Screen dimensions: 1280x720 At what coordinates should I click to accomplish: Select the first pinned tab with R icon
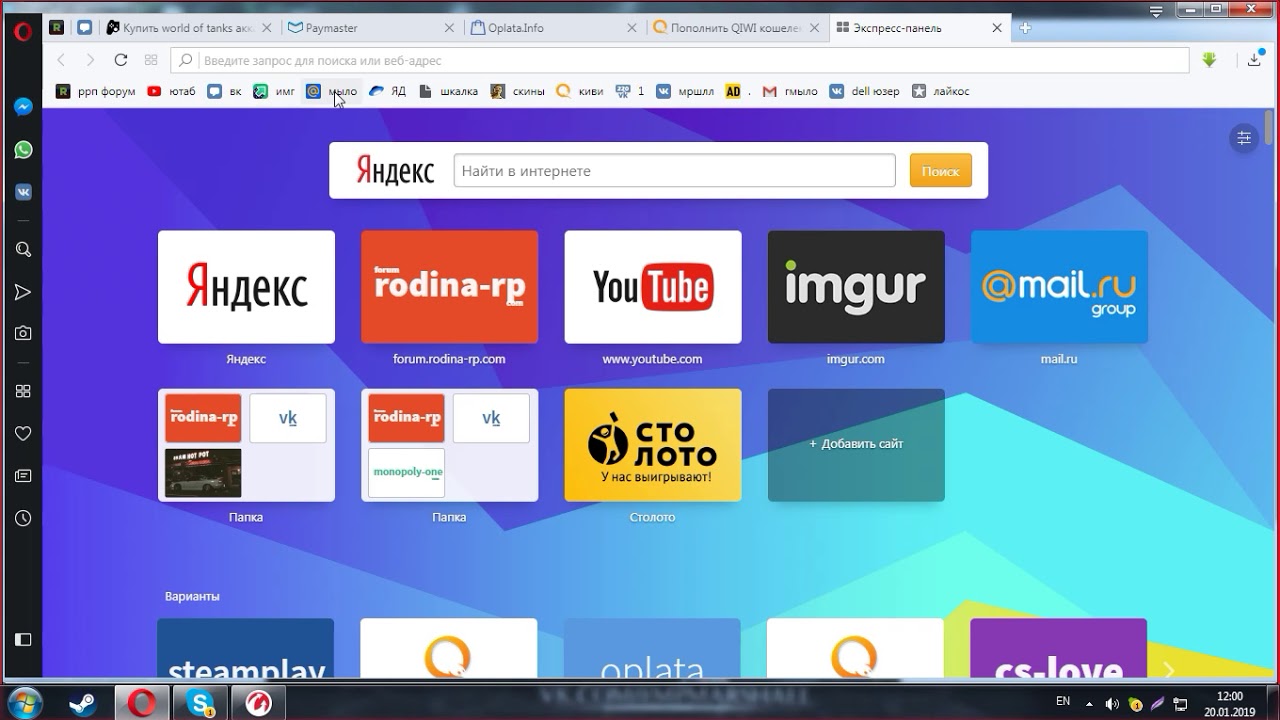(x=57, y=28)
